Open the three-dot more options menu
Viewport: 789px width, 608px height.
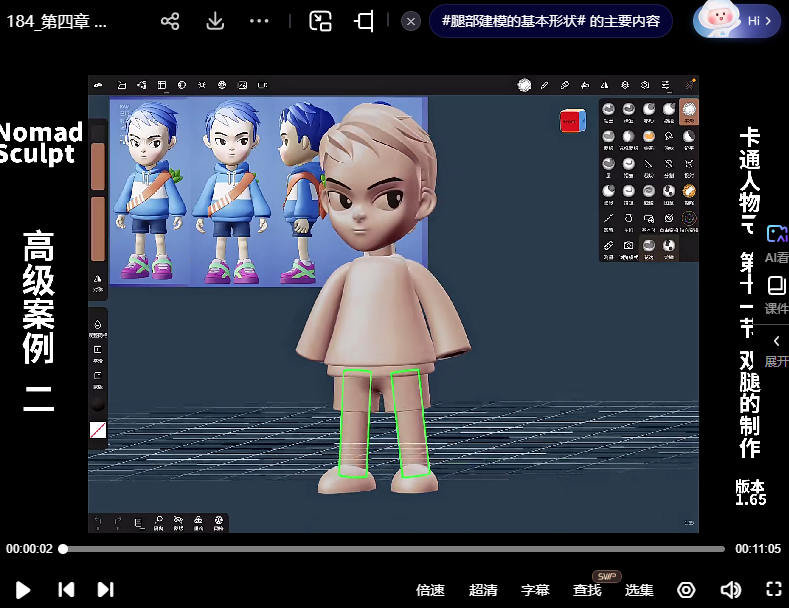[x=259, y=21]
